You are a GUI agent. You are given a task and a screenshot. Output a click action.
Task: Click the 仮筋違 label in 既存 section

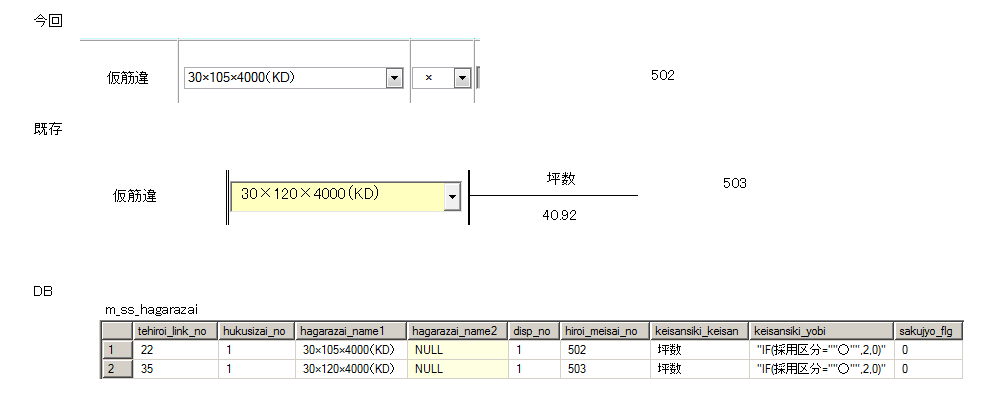point(135,196)
